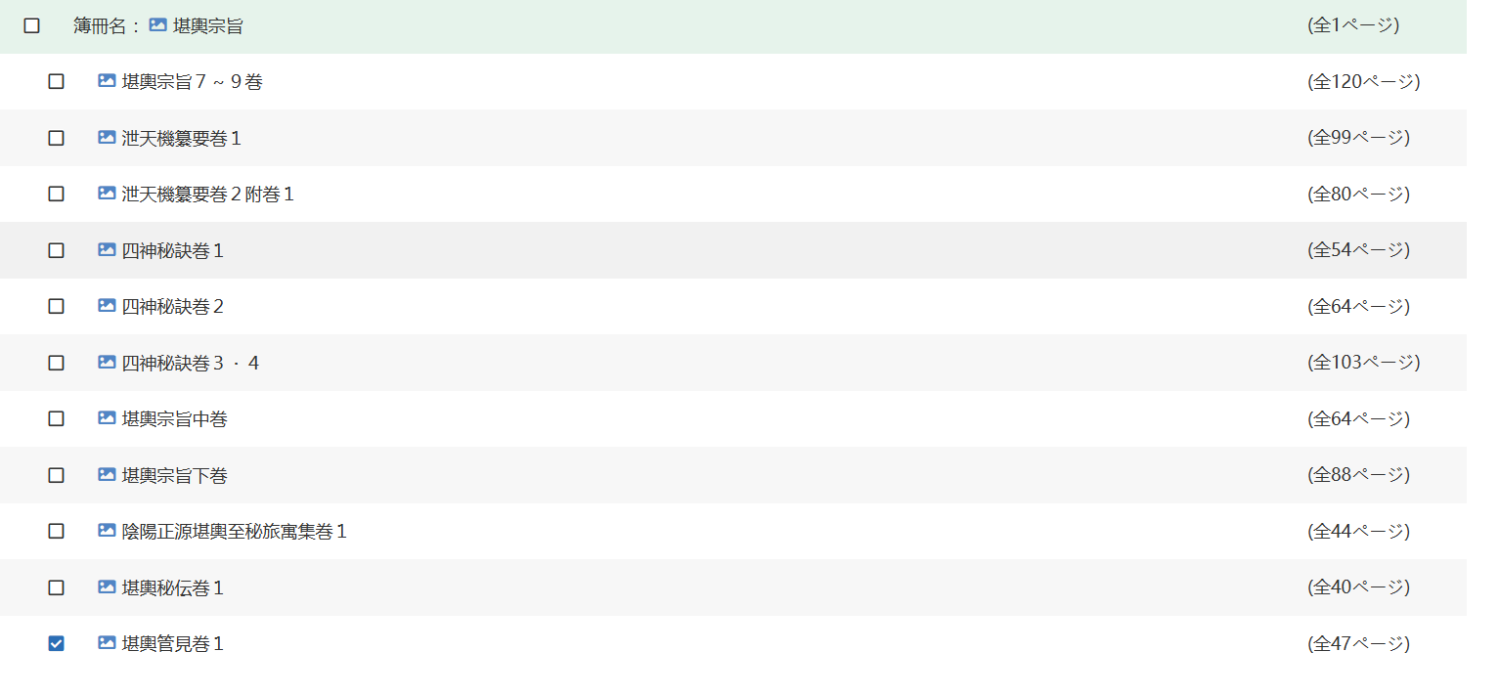
Task: Click image icon next to 四神秘訣巻２
Action: 107,306
